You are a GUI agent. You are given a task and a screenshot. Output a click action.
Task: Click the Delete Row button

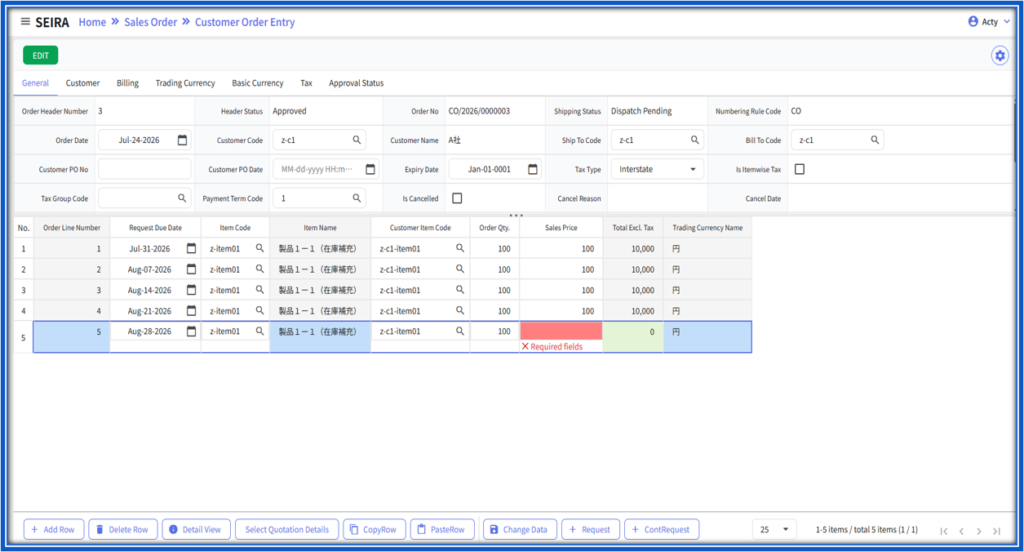(123, 529)
